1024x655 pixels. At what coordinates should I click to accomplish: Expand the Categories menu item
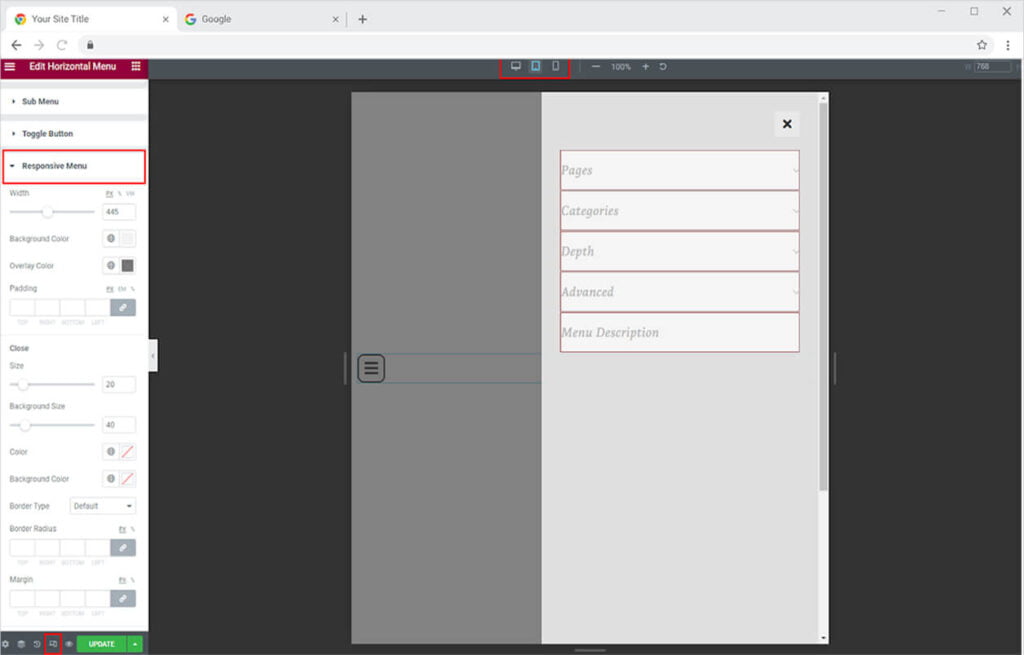679,211
